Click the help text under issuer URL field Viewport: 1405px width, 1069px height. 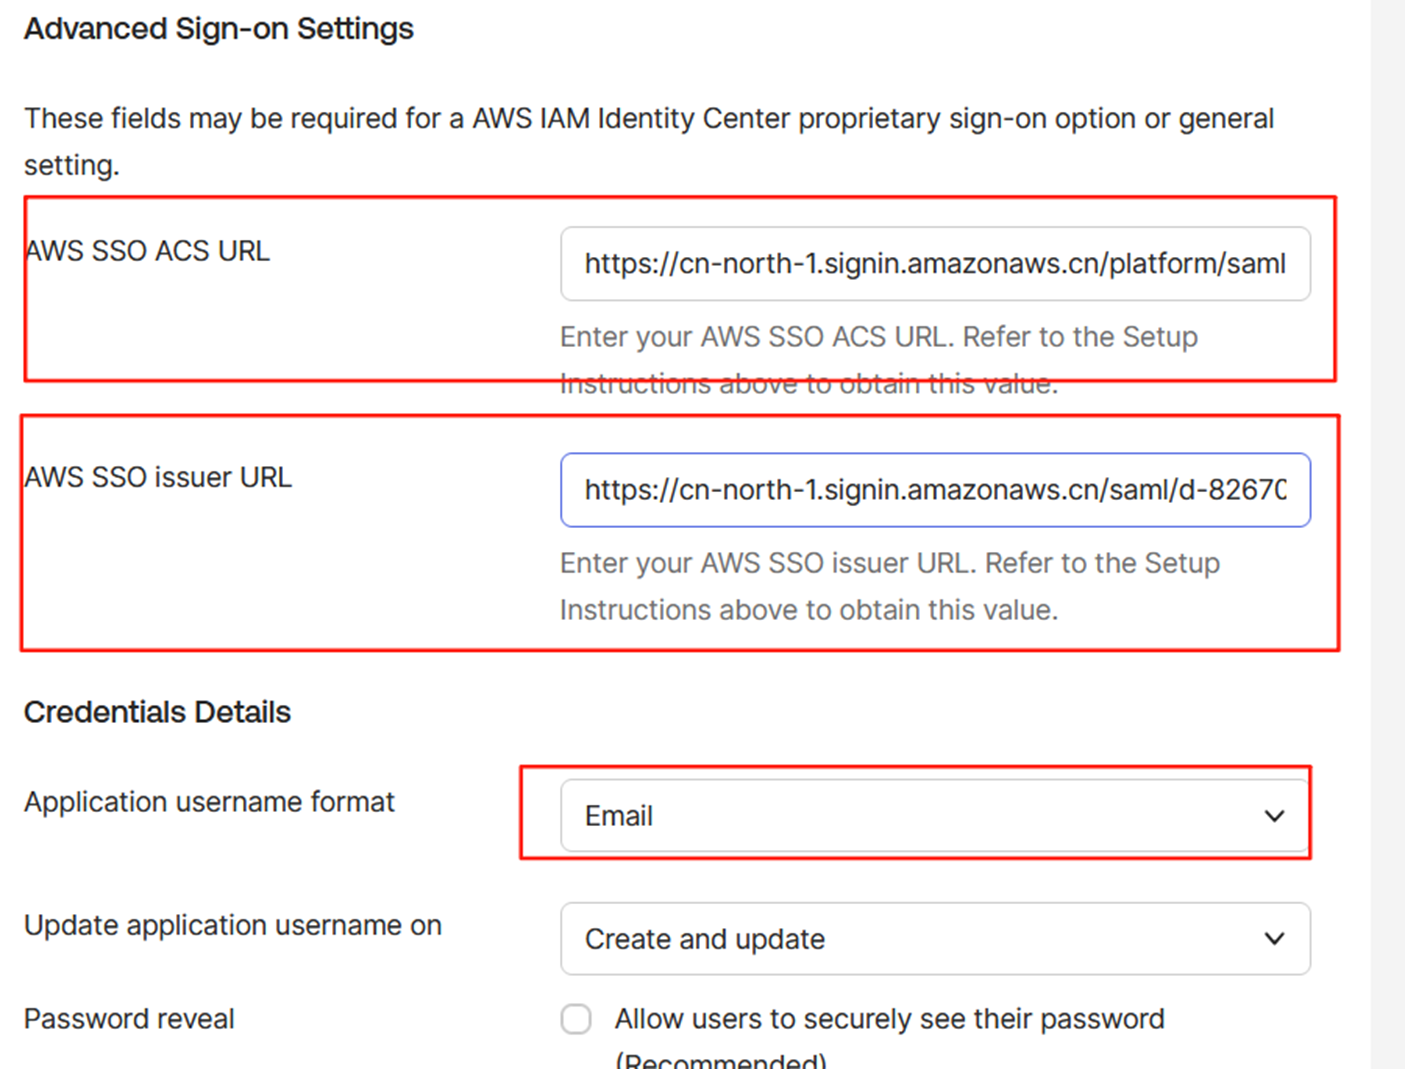pyautogui.click(x=889, y=586)
